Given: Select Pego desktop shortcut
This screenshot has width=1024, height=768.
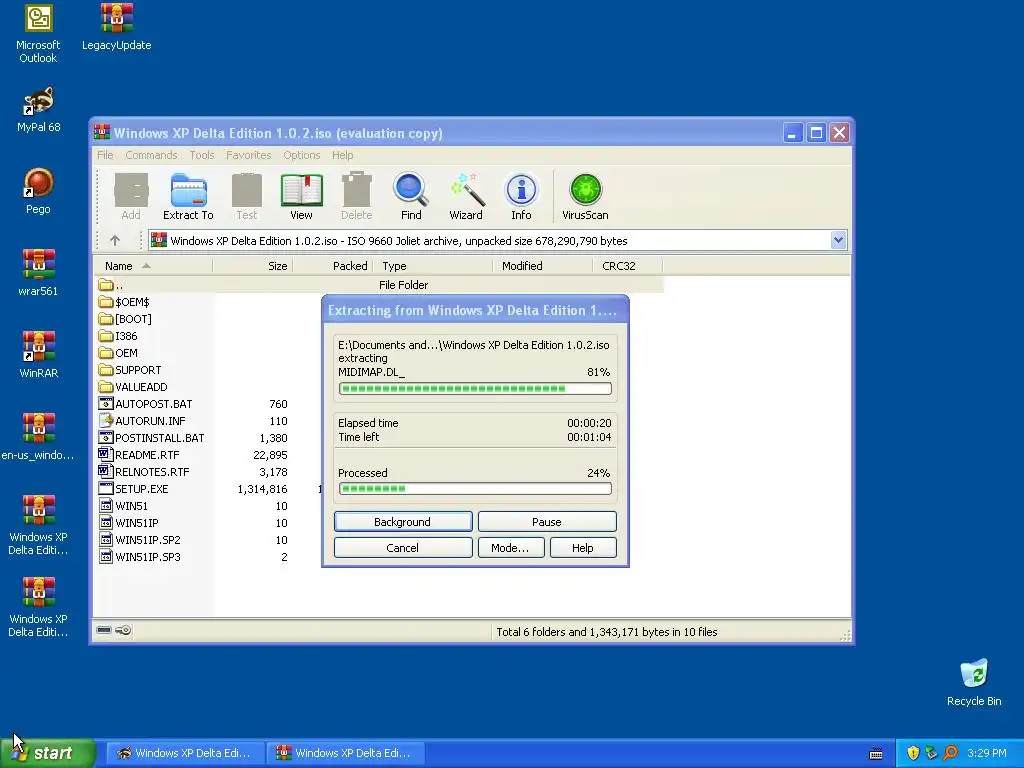Looking at the screenshot, I should click(x=38, y=191).
